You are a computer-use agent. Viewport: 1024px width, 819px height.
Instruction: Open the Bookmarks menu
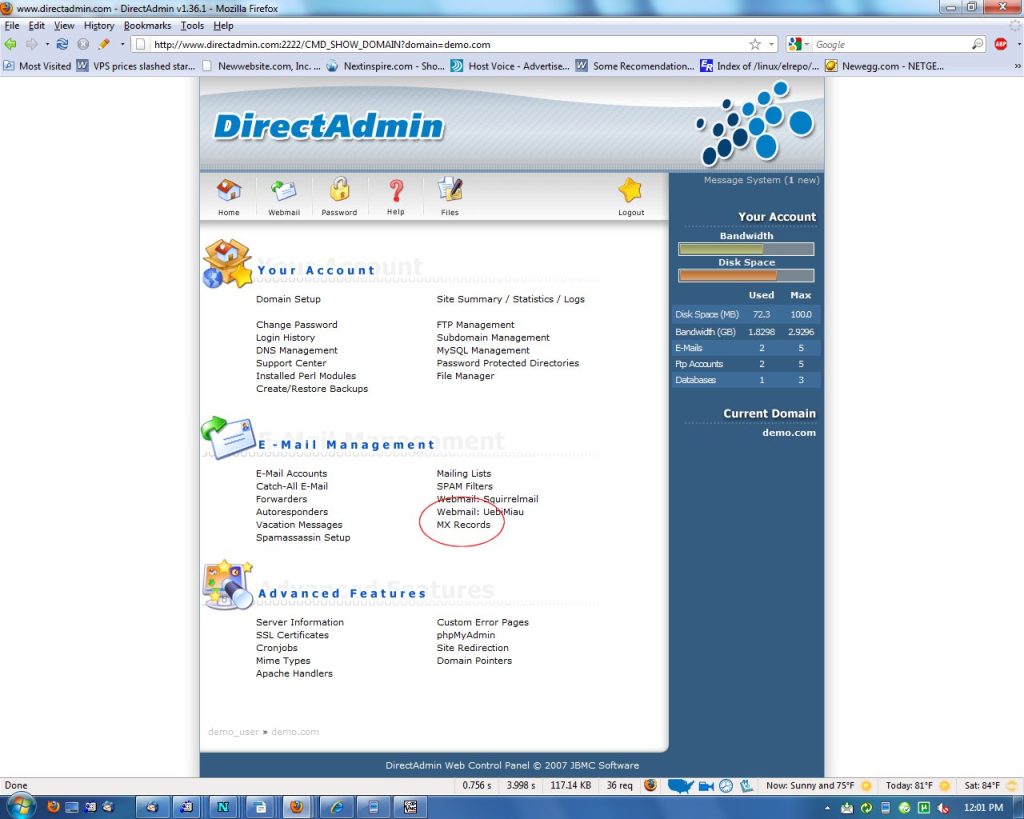point(147,25)
